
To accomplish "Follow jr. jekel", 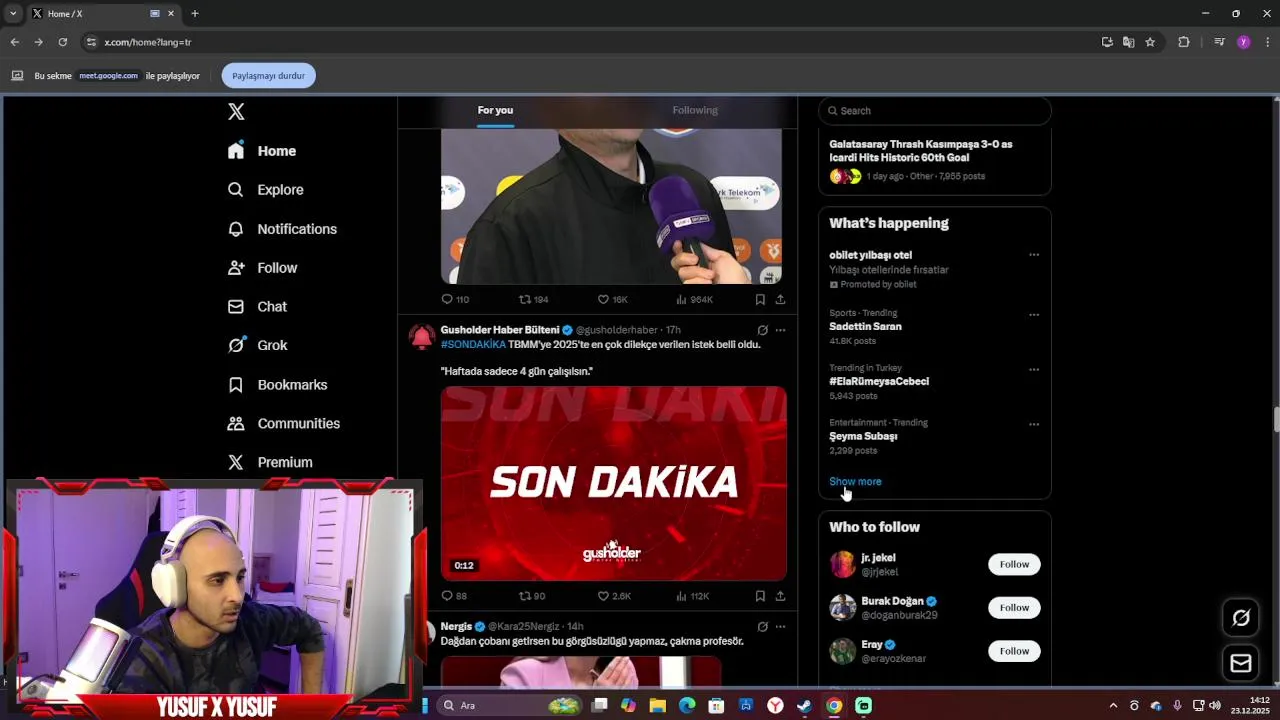I will pos(1014,565).
